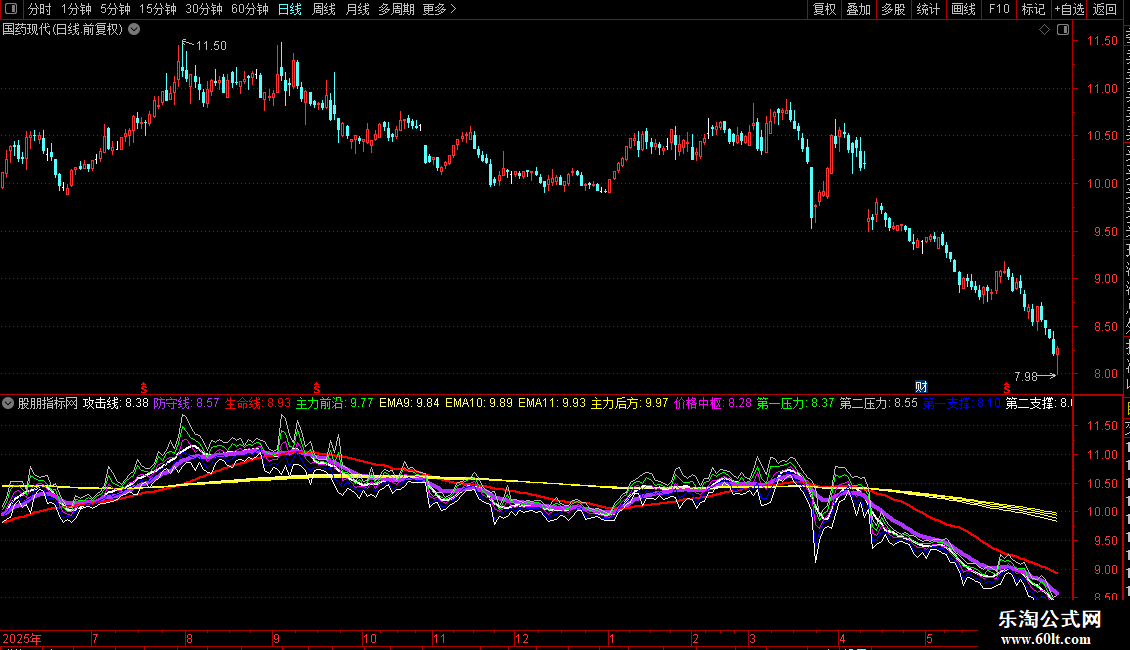Open the 多股 multi-stock view
Viewport: 1130px width, 650px height.
point(893,9)
